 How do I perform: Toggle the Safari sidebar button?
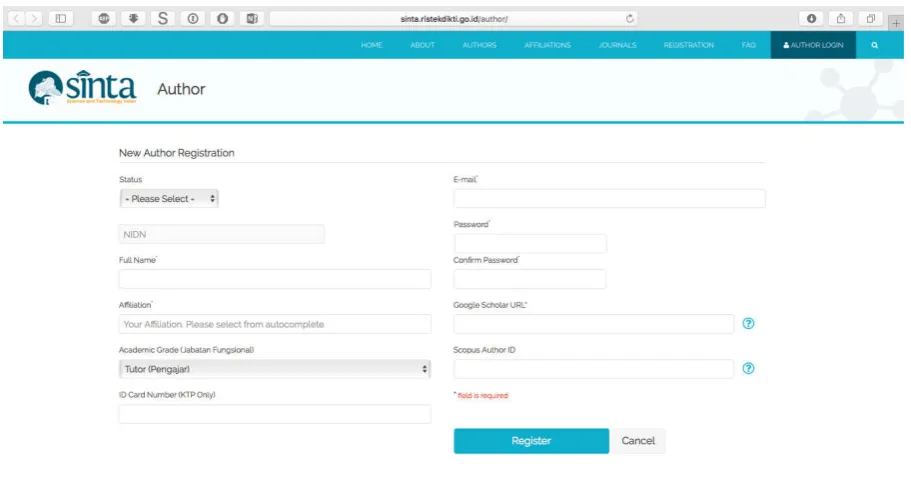pos(61,19)
